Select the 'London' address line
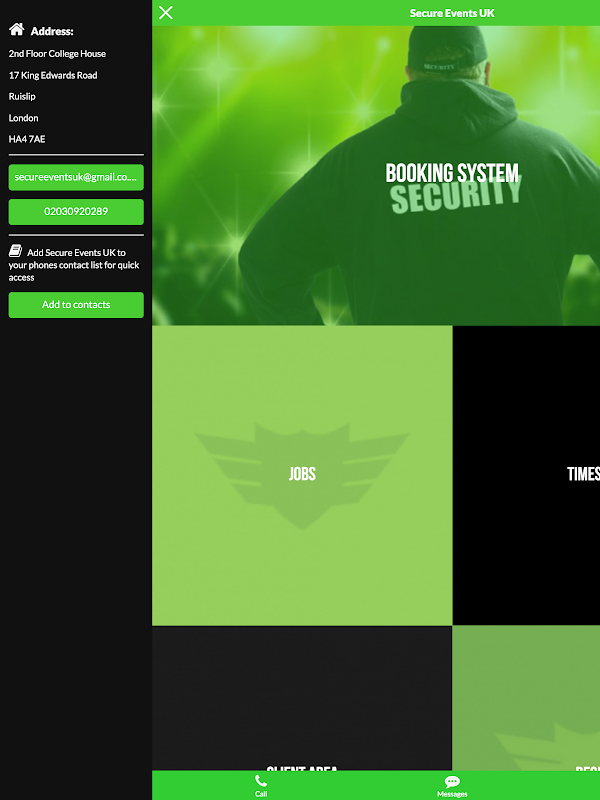 coord(23,118)
